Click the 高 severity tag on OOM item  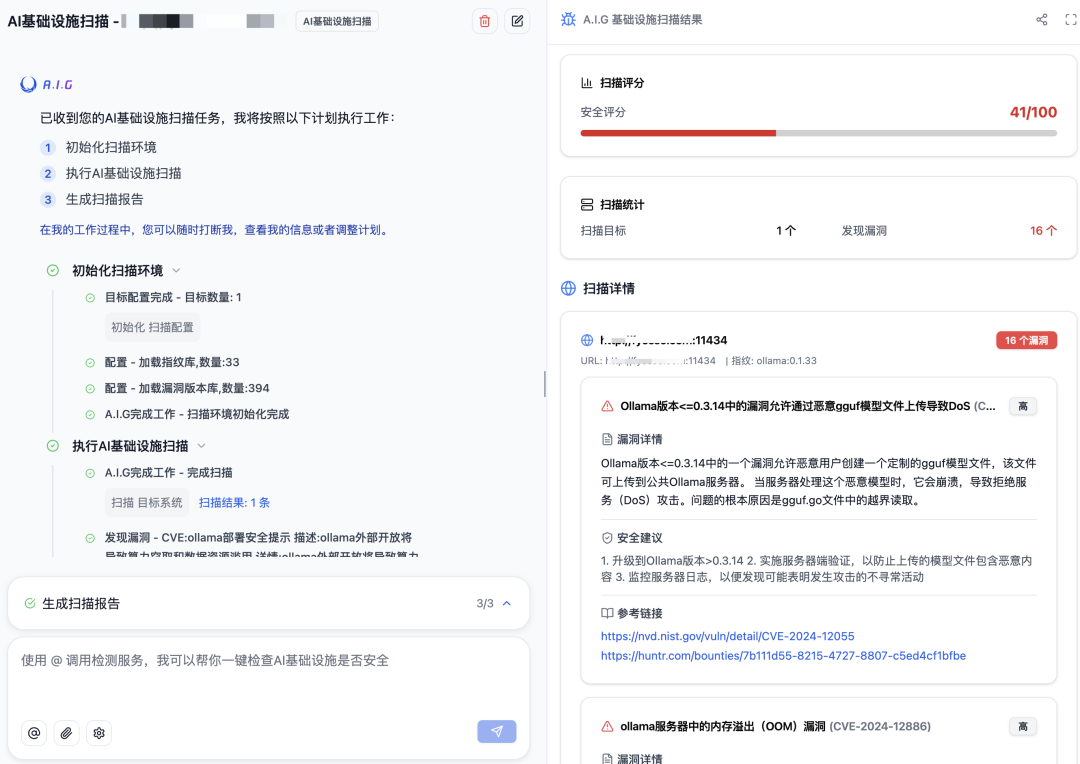pyautogui.click(x=1023, y=726)
